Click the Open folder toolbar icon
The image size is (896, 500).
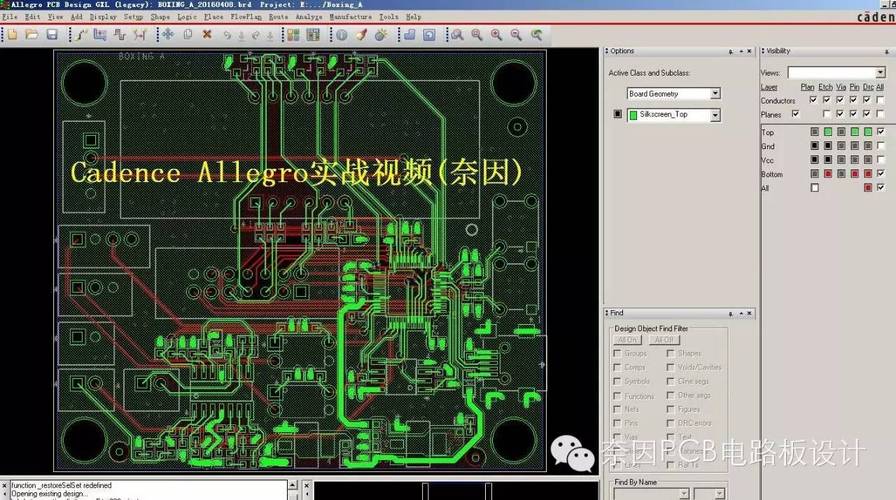(x=32, y=35)
